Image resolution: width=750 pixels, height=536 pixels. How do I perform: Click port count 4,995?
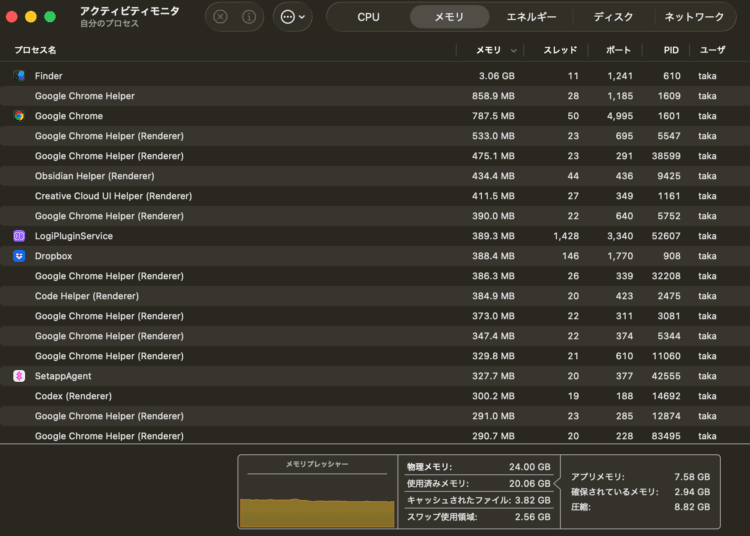pos(620,116)
